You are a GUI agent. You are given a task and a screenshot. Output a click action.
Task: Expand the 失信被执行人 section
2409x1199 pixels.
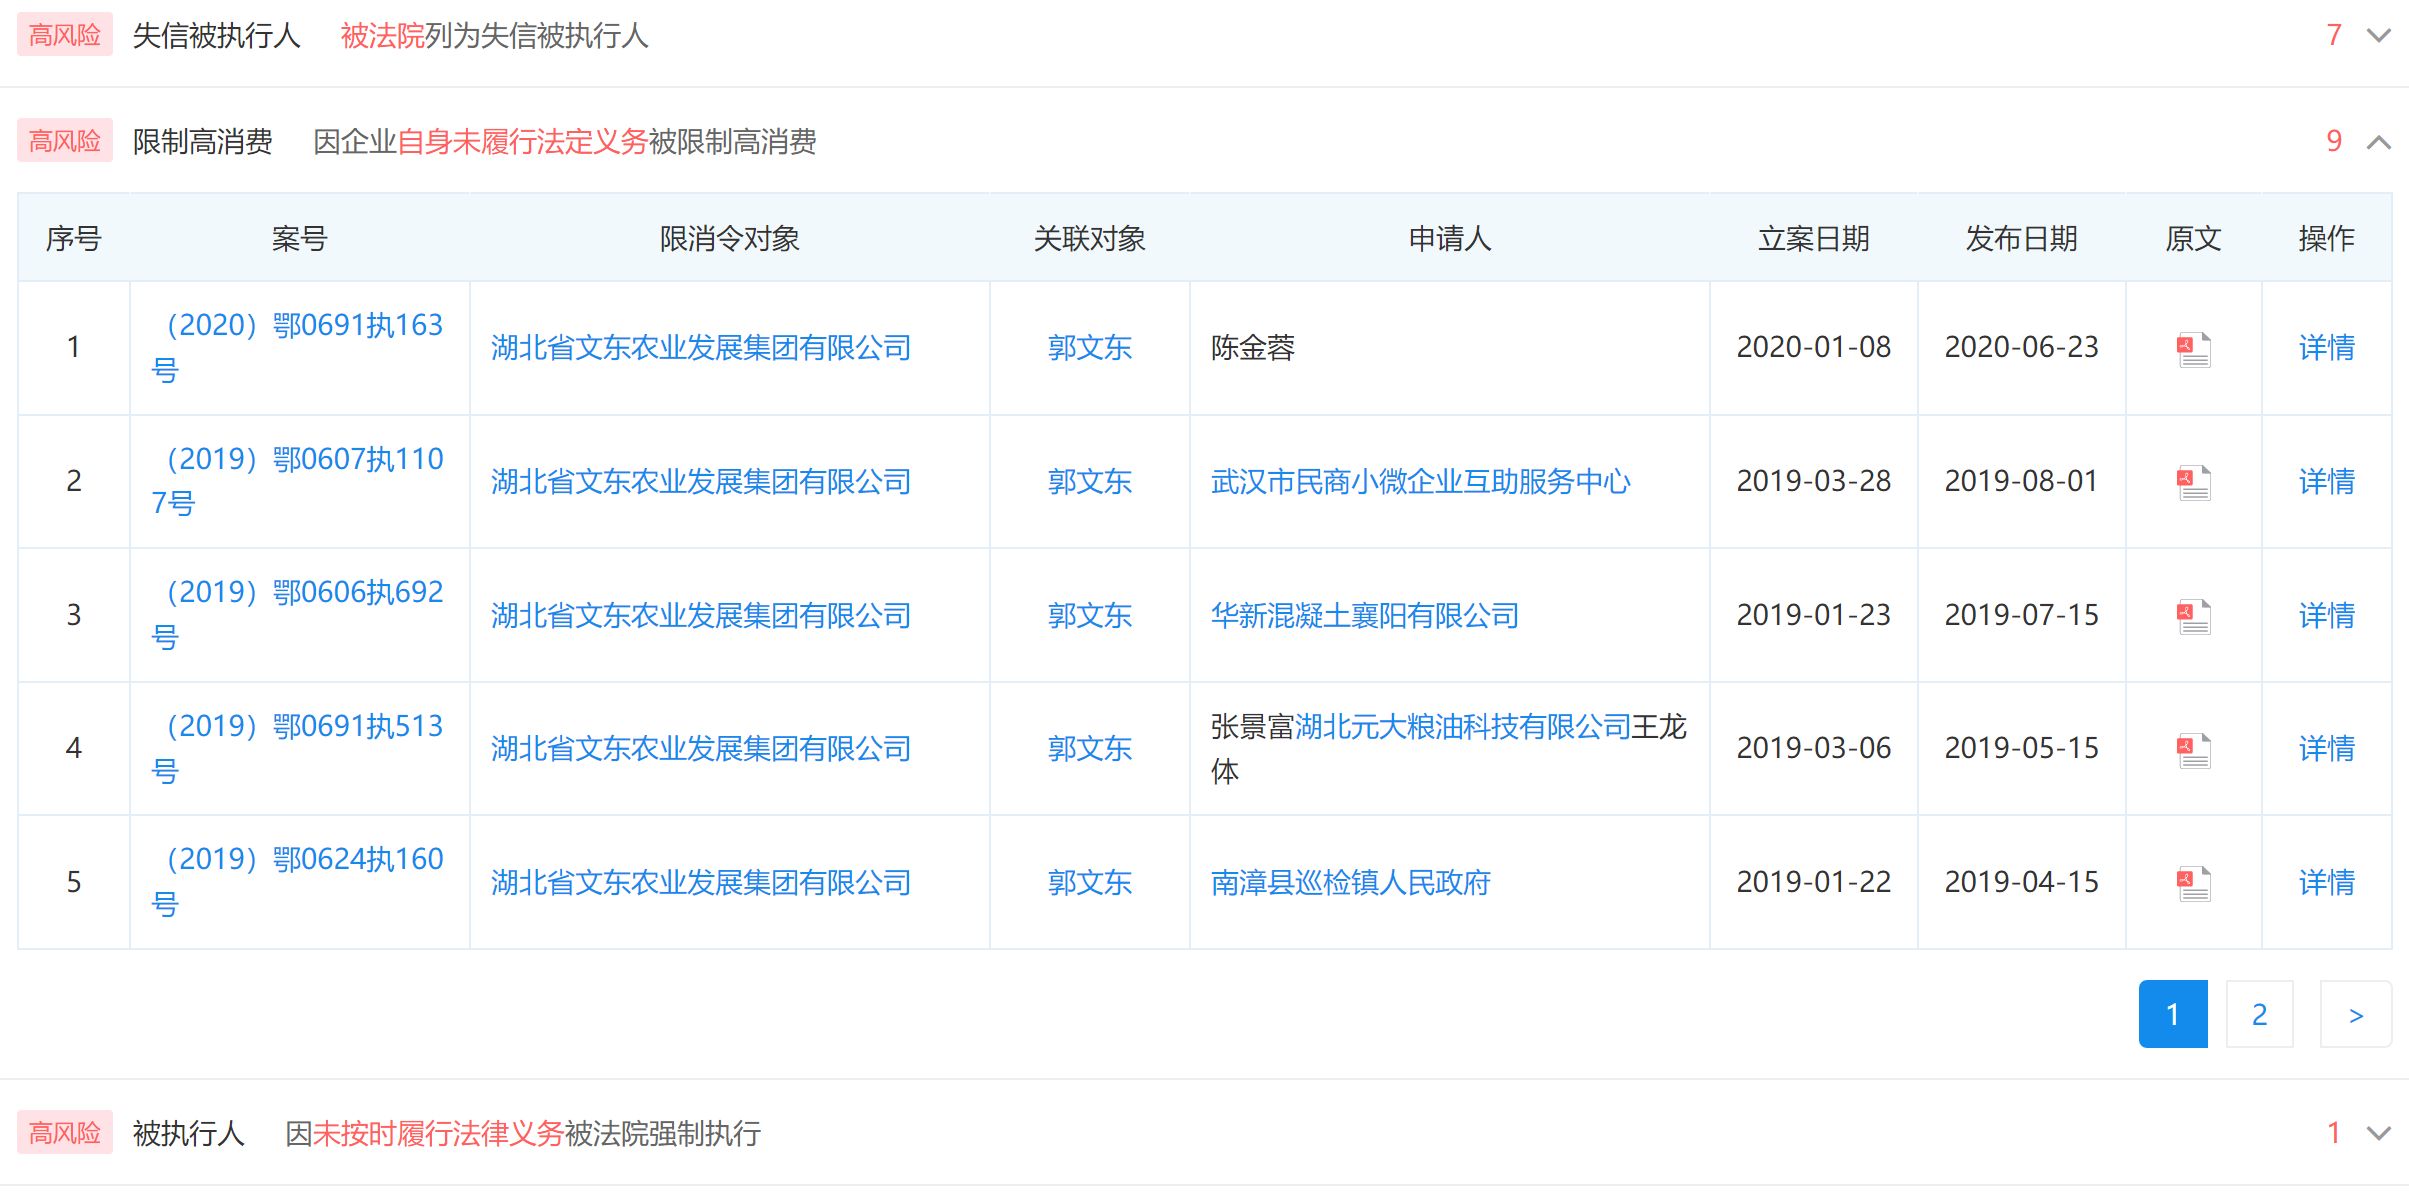[2378, 36]
